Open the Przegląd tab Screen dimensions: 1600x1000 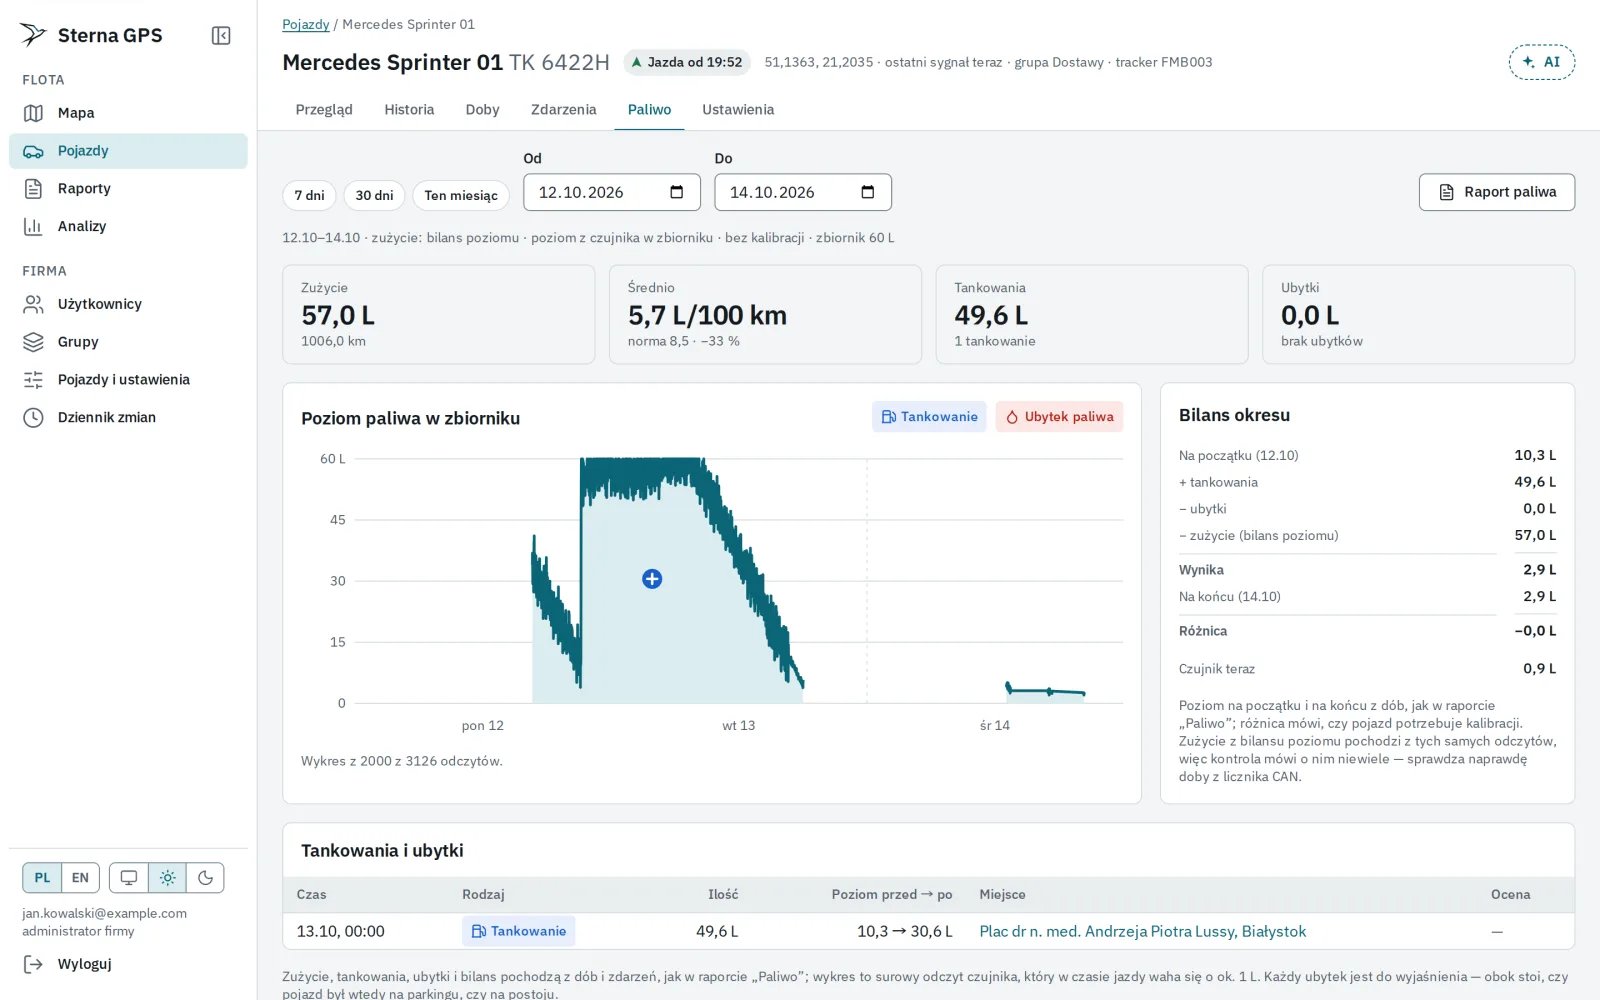(324, 110)
